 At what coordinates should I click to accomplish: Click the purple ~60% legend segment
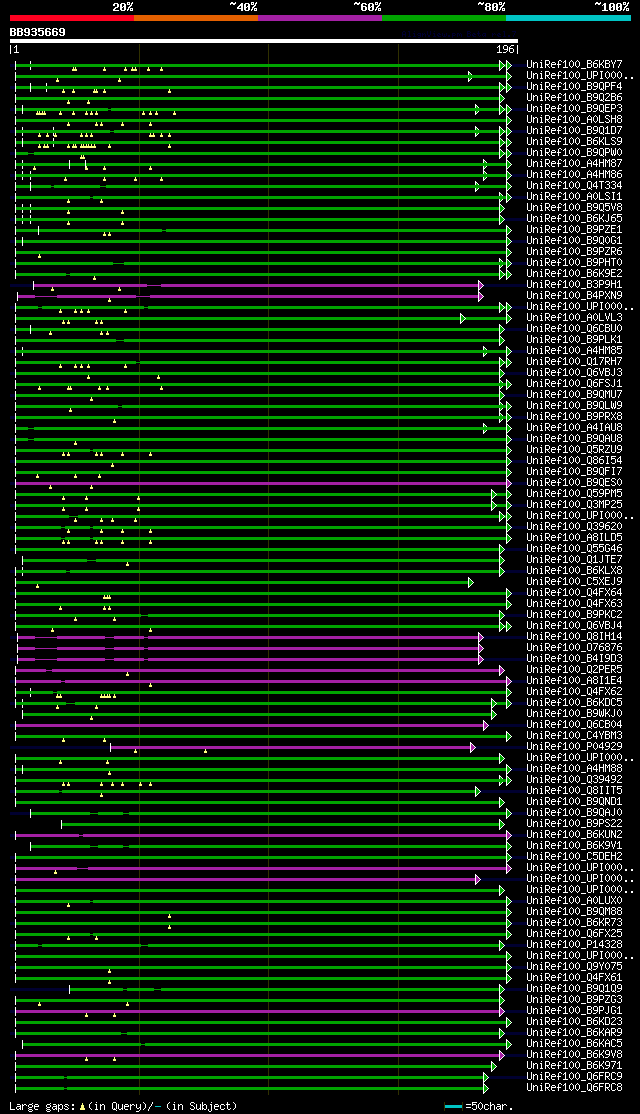tap(320, 17)
